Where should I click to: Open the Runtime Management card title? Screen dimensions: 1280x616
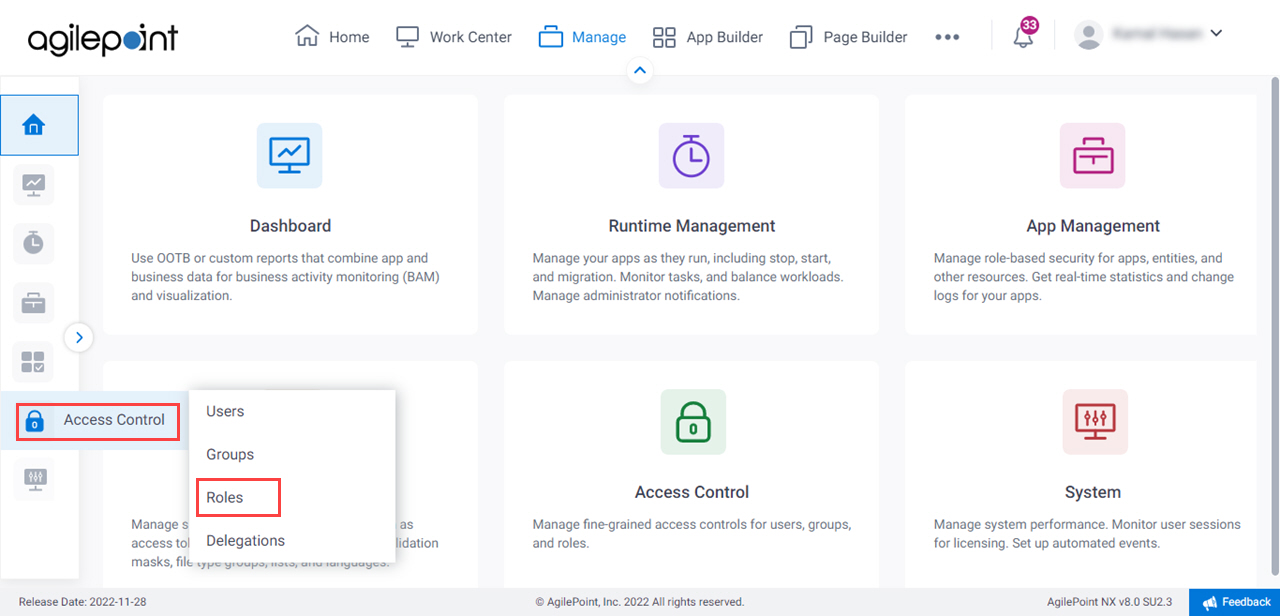point(692,226)
